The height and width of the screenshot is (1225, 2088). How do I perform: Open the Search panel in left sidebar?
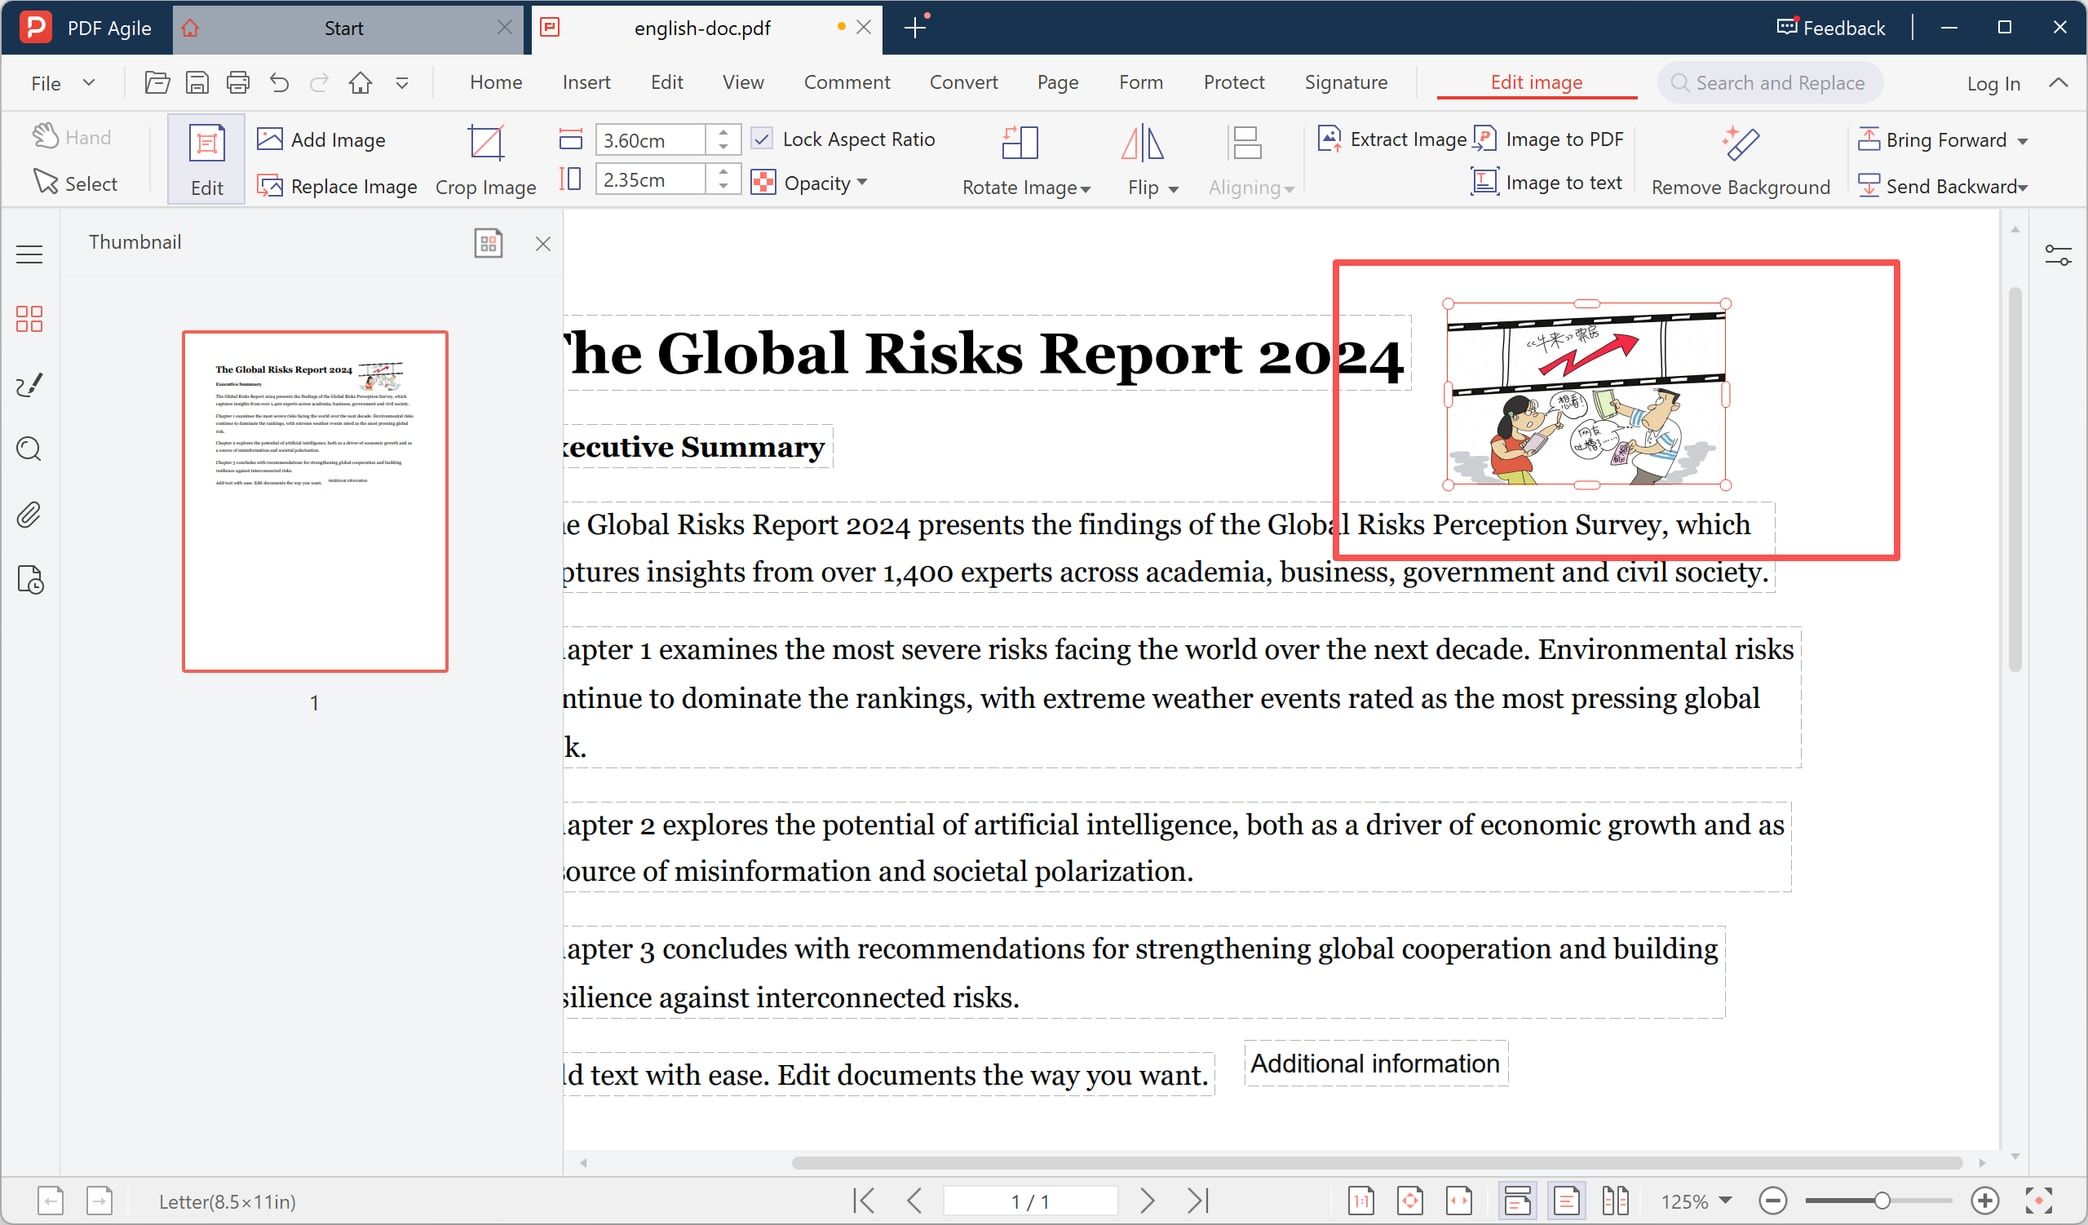click(x=29, y=449)
